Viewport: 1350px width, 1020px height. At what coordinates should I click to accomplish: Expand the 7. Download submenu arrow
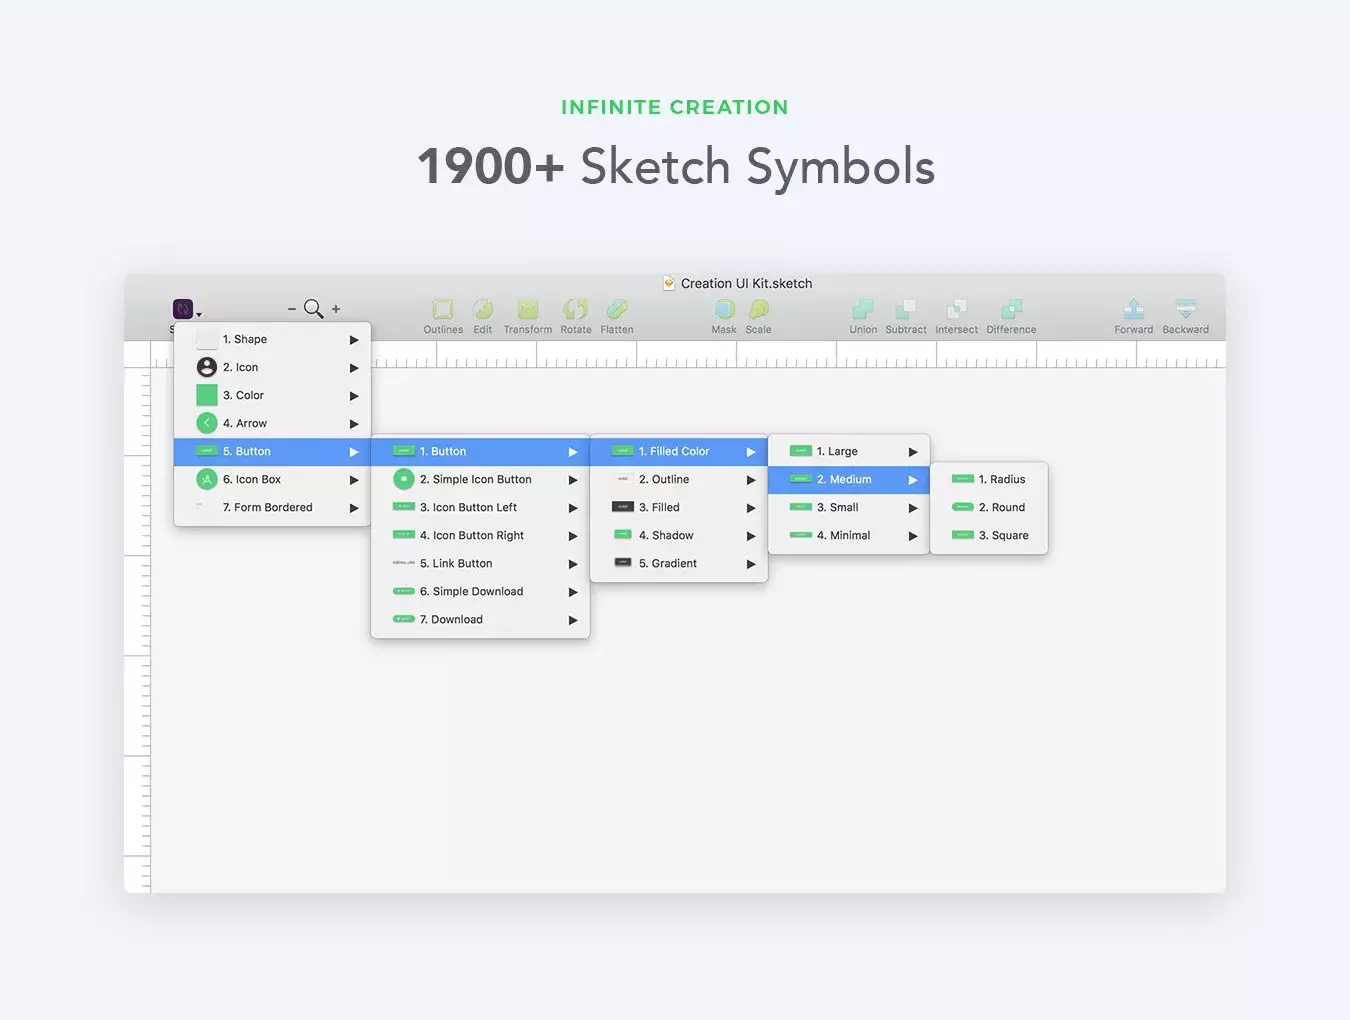(573, 620)
